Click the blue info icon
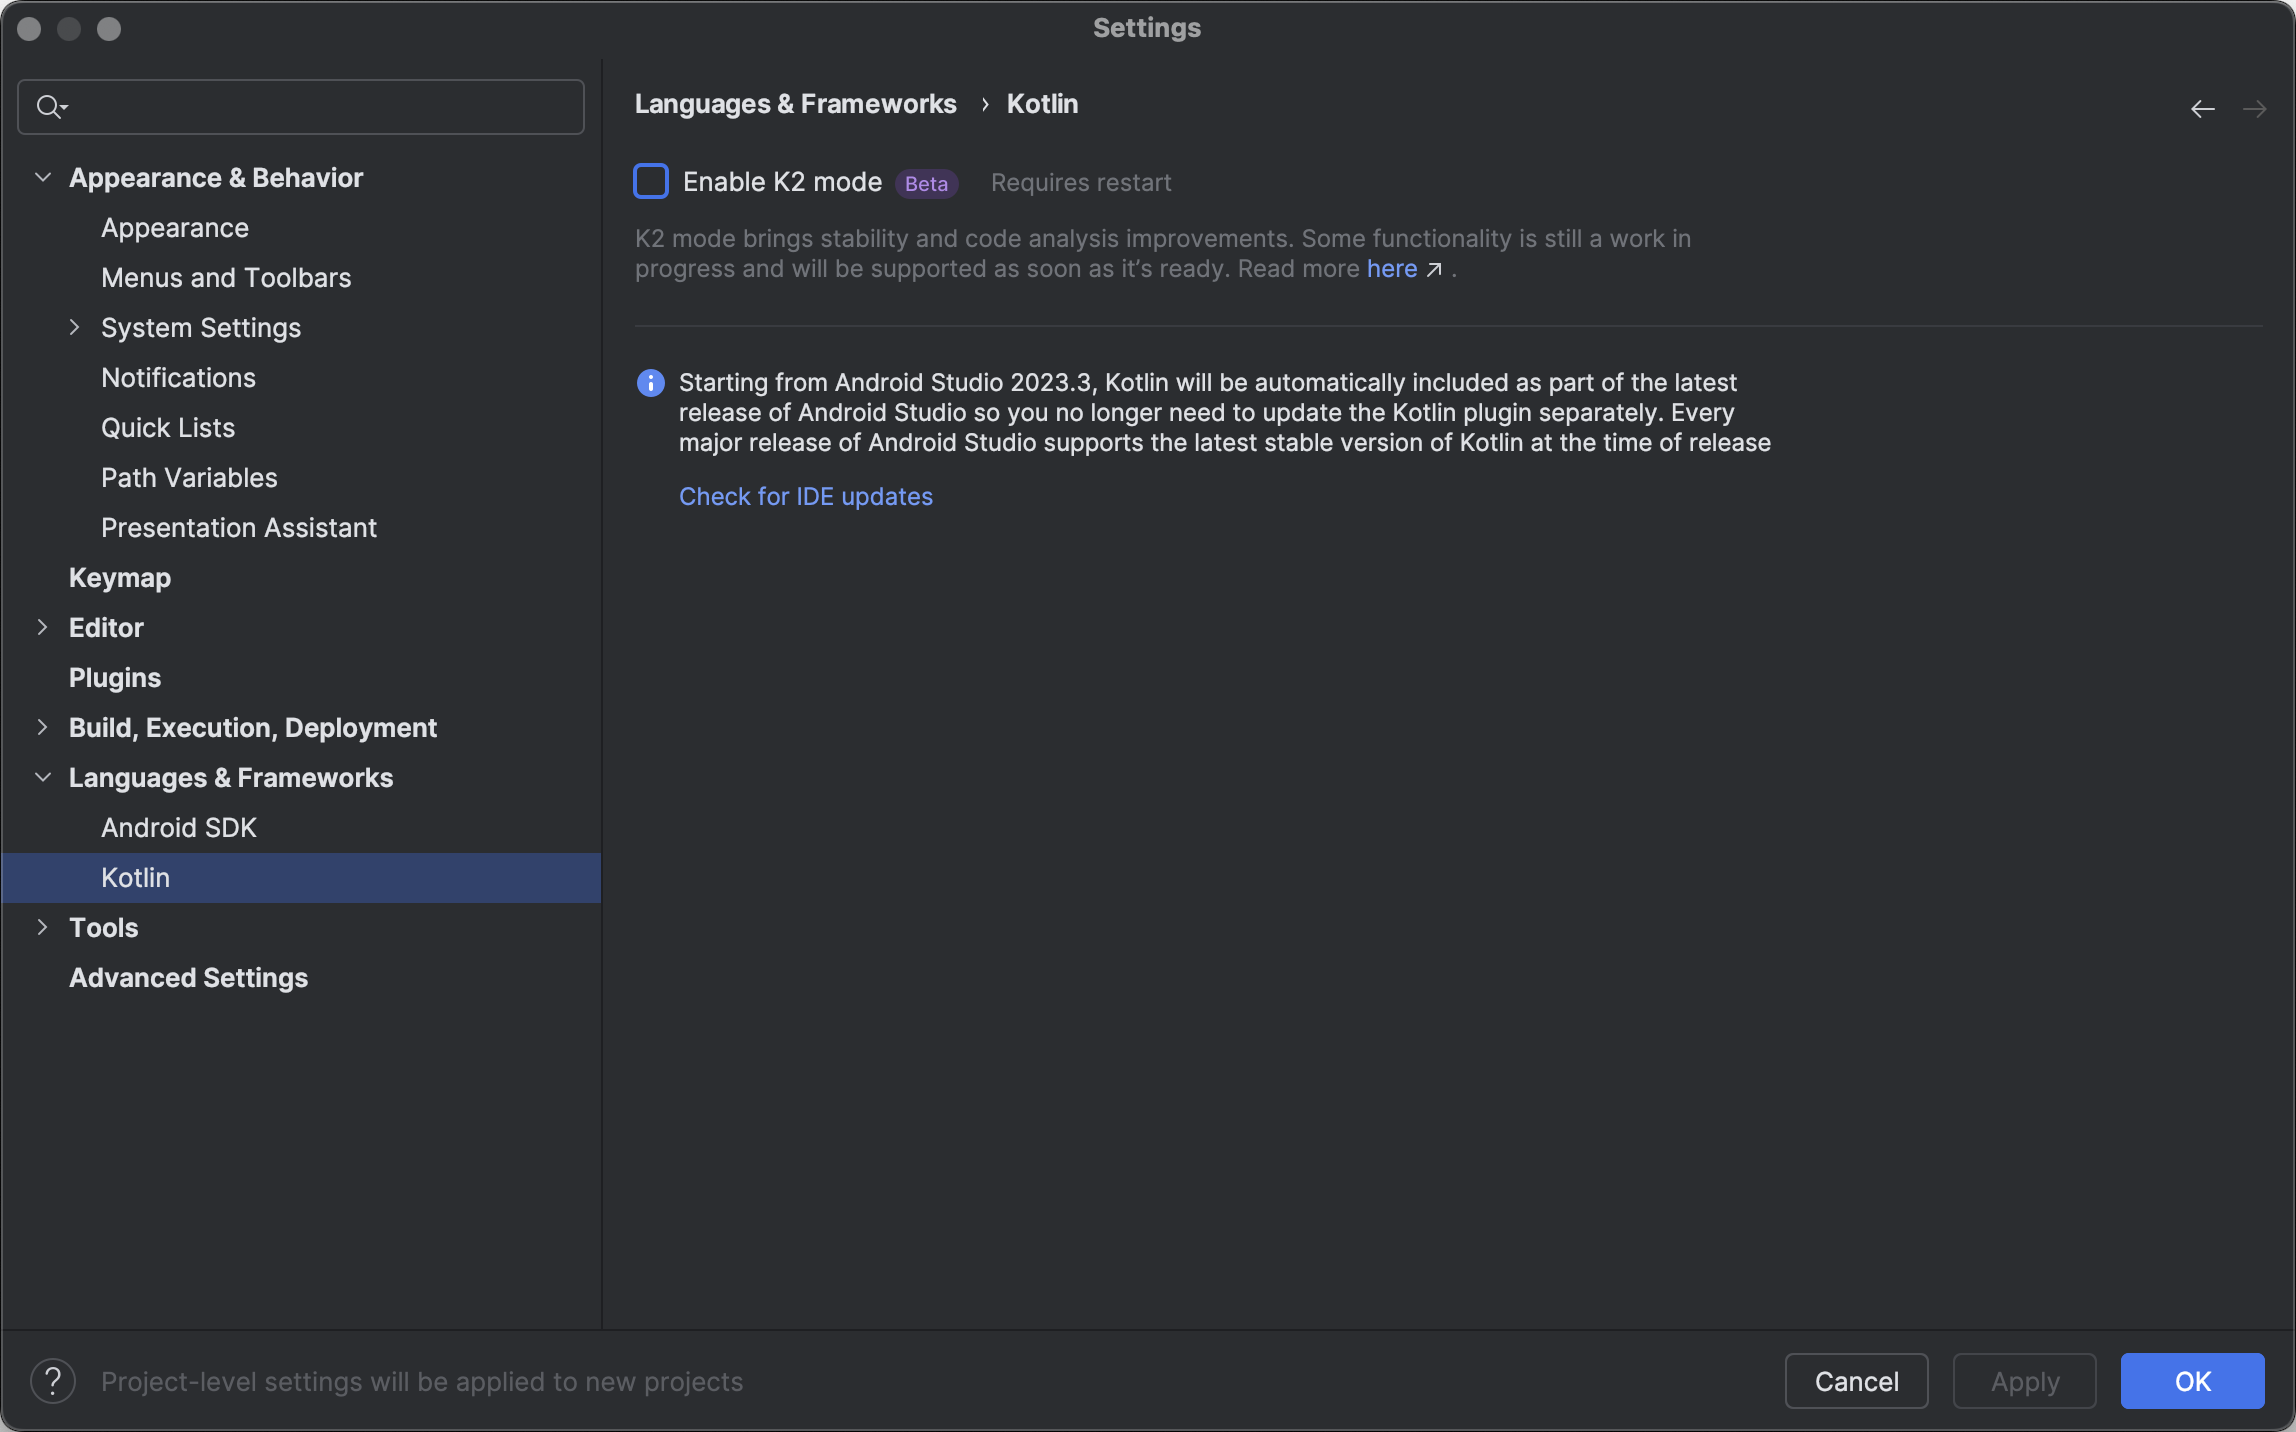This screenshot has width=2296, height=1432. [x=650, y=383]
